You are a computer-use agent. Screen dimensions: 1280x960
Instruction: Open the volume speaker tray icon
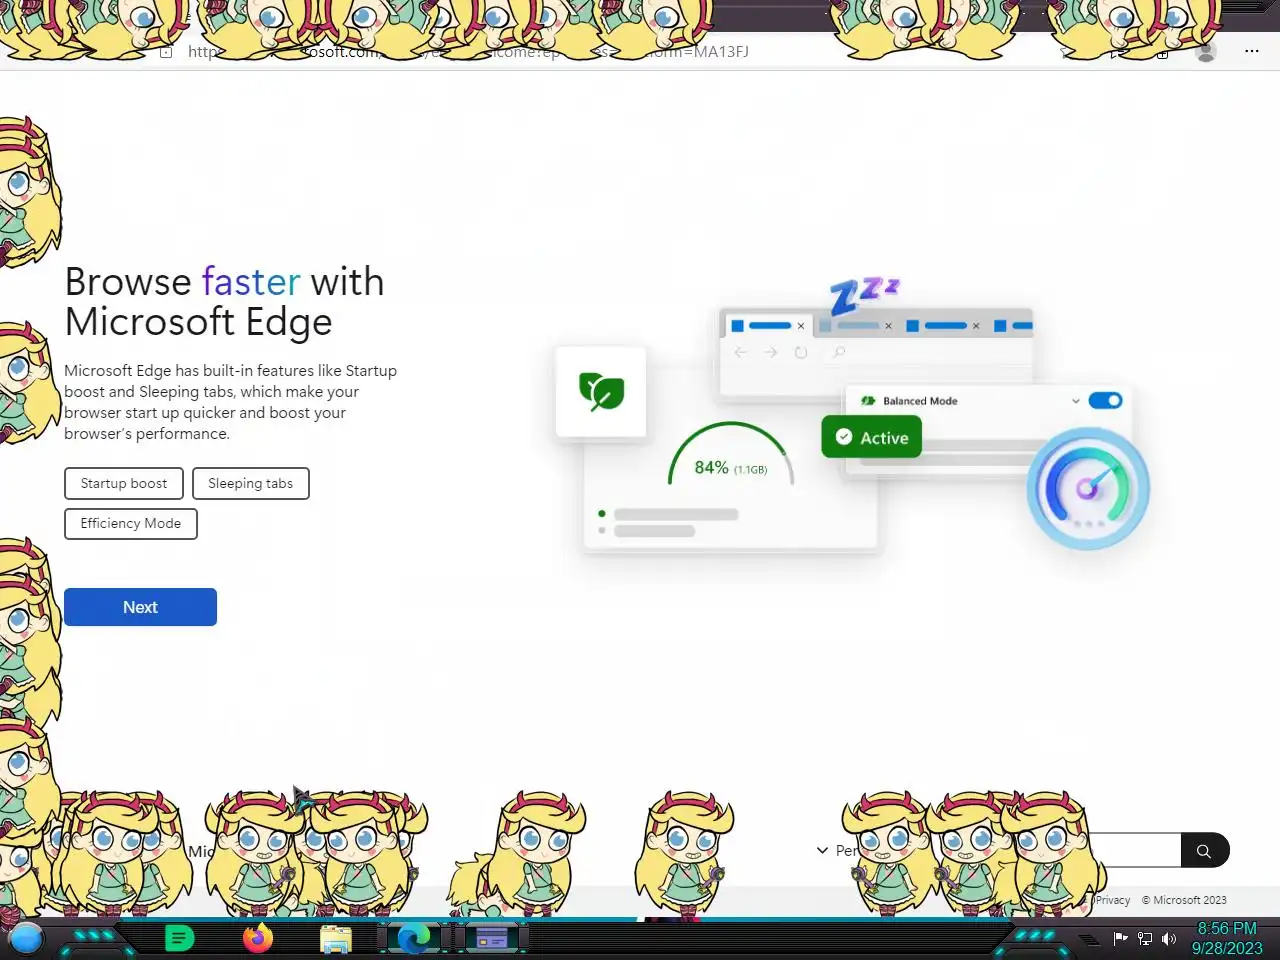click(1168, 938)
